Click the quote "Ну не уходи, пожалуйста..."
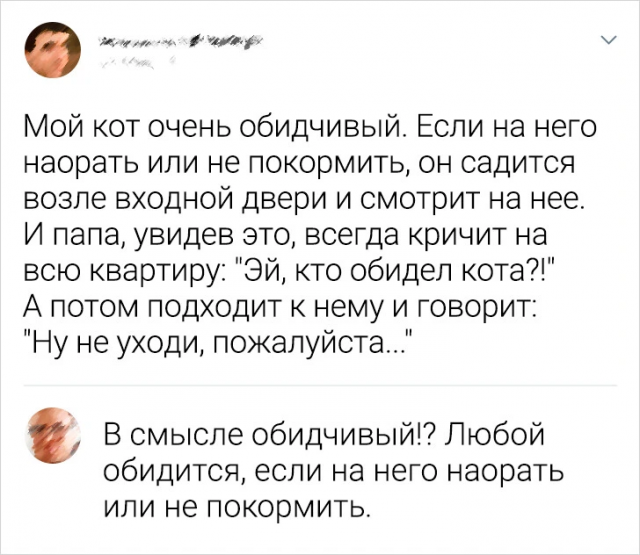Screen dimensions: 640x555 215,342
